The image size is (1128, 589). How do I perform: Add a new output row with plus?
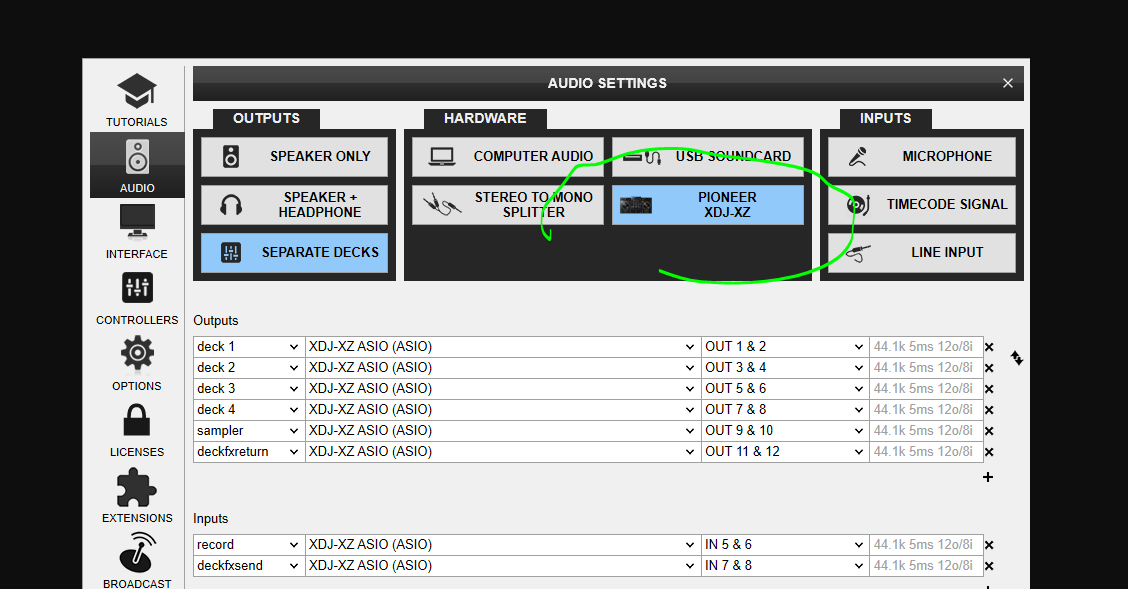(x=988, y=477)
